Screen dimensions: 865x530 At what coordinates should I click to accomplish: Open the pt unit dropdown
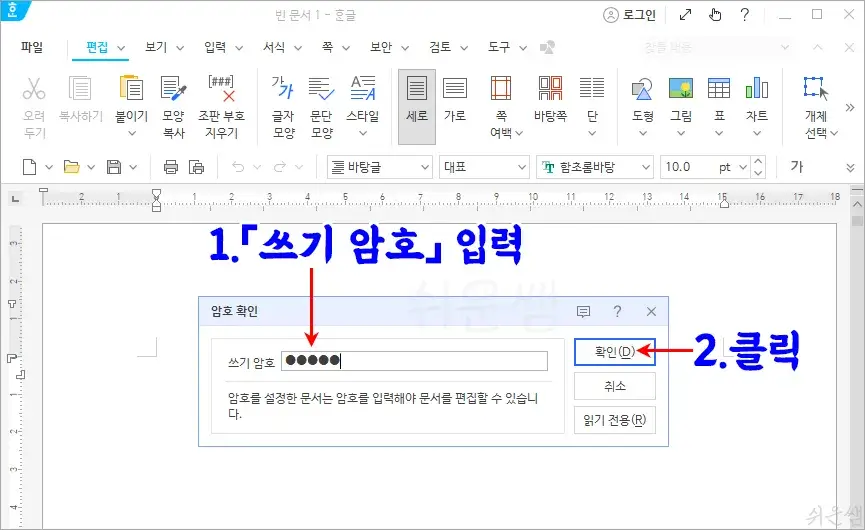click(743, 167)
